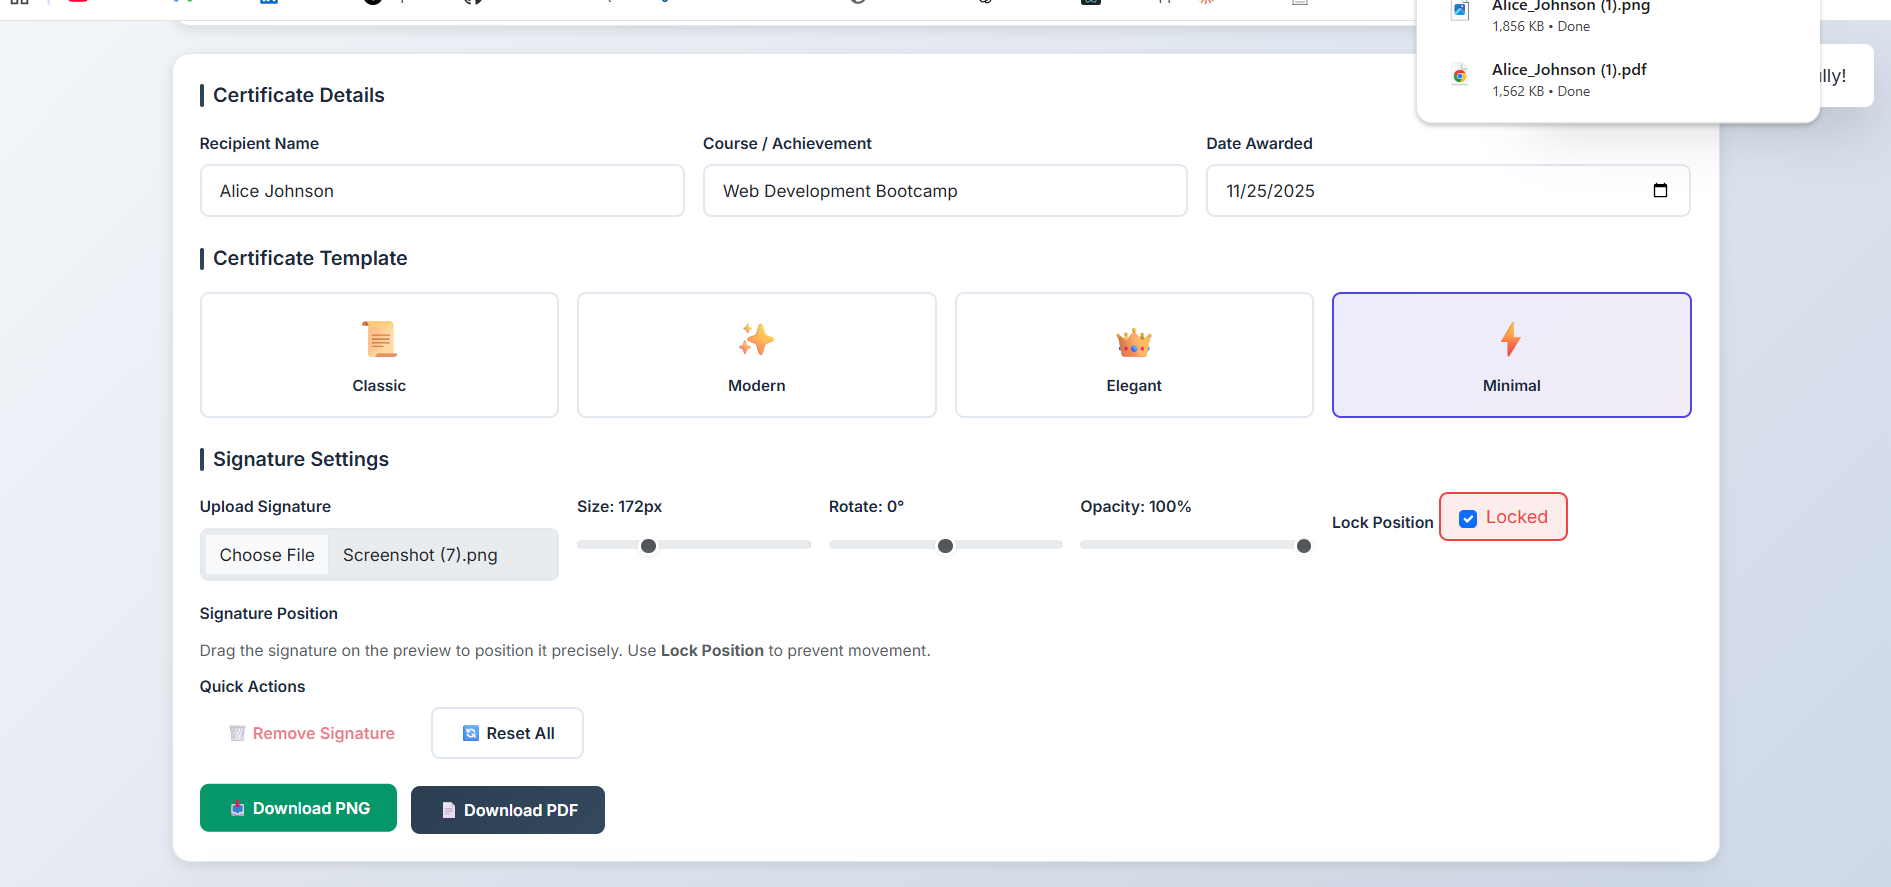The image size is (1891, 887).
Task: Edit the Recipient Name field
Action: (442, 191)
